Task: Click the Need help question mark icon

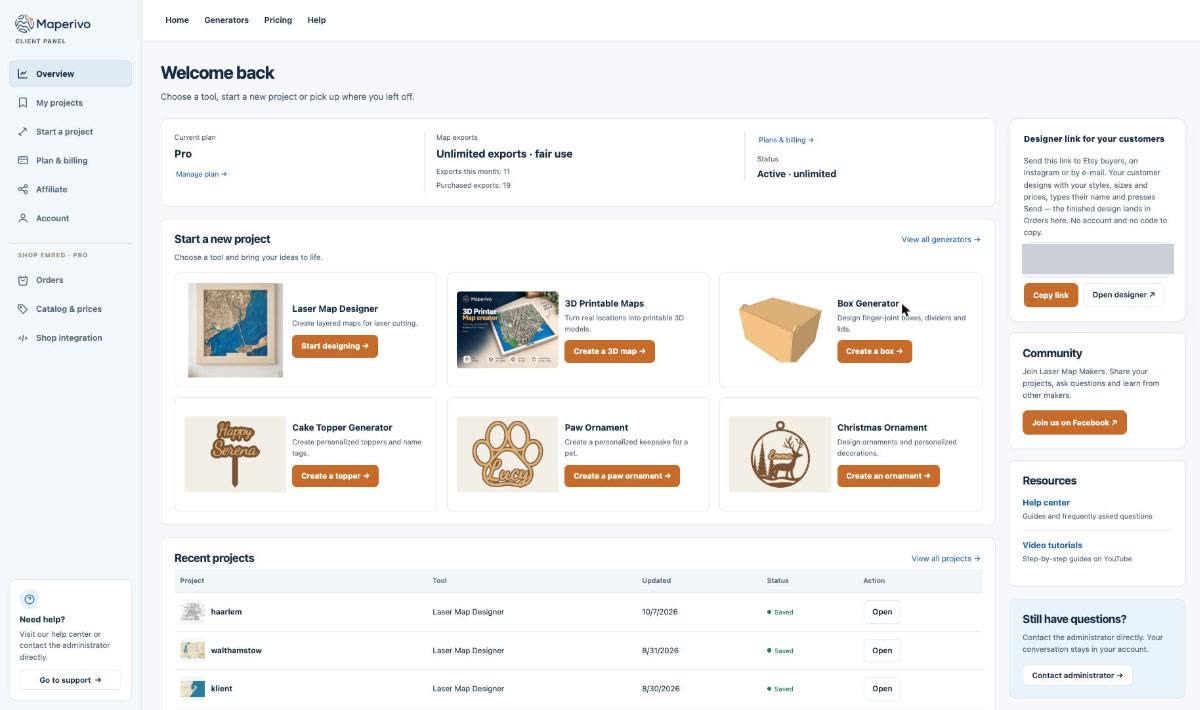Action: click(x=29, y=600)
